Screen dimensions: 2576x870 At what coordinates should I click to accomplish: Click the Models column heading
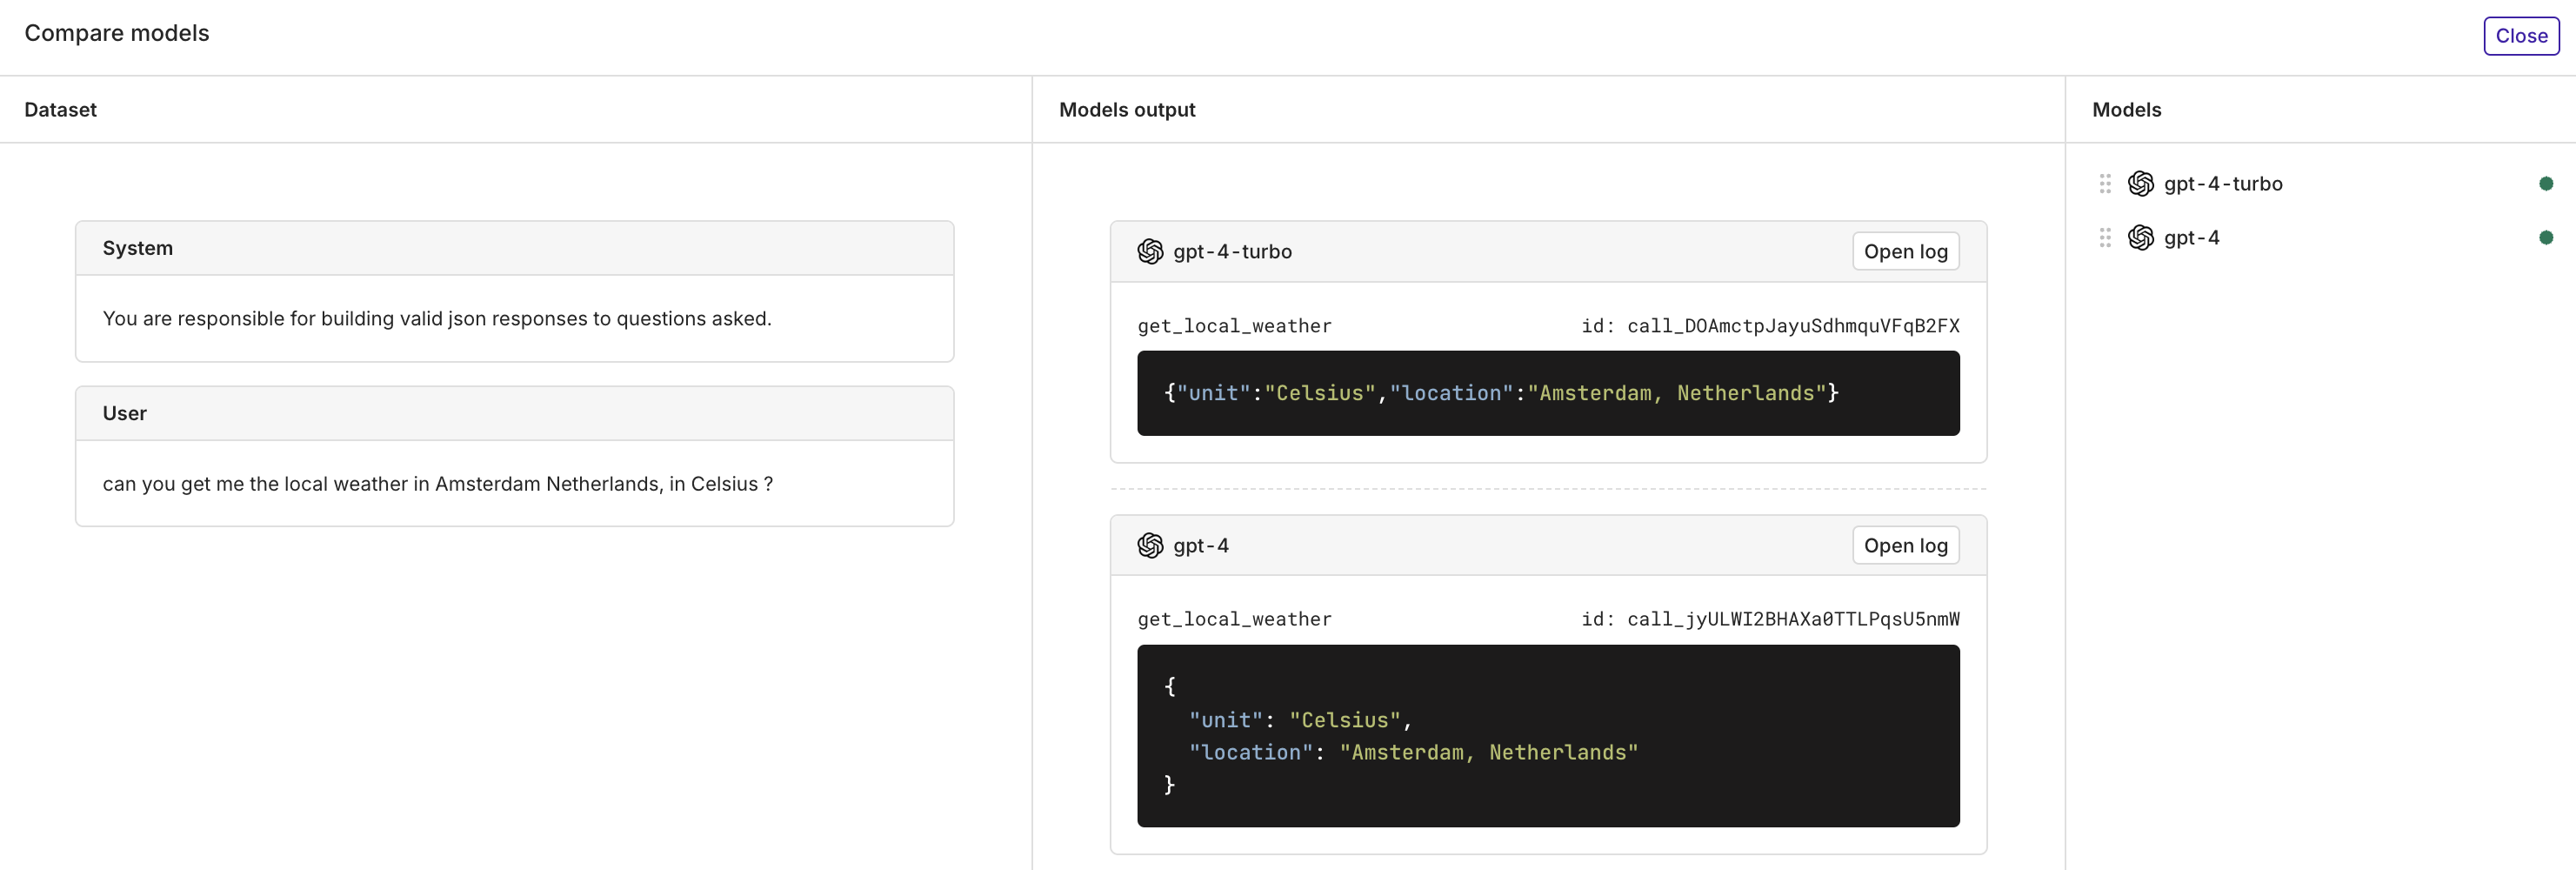tap(2126, 110)
